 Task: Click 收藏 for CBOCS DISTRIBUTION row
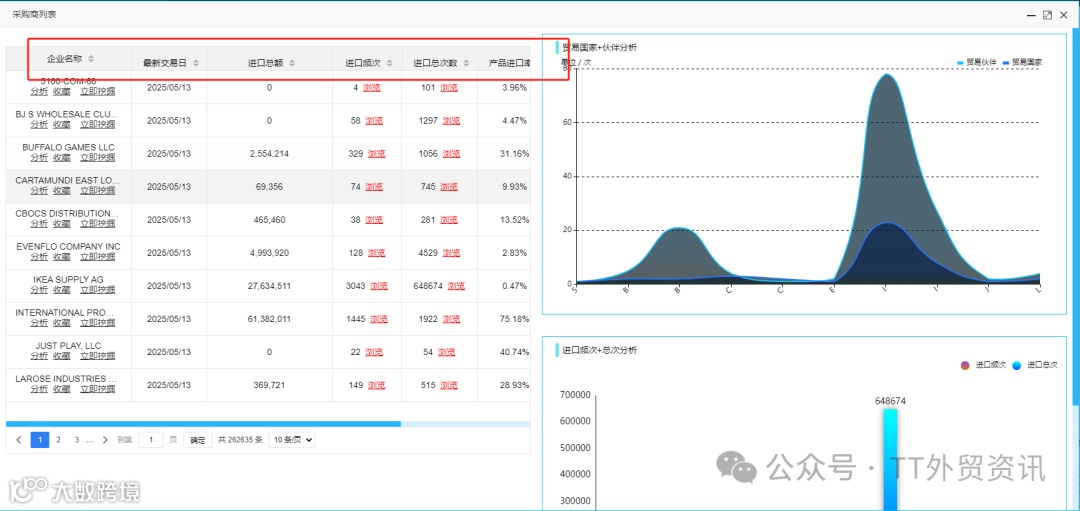click(62, 223)
